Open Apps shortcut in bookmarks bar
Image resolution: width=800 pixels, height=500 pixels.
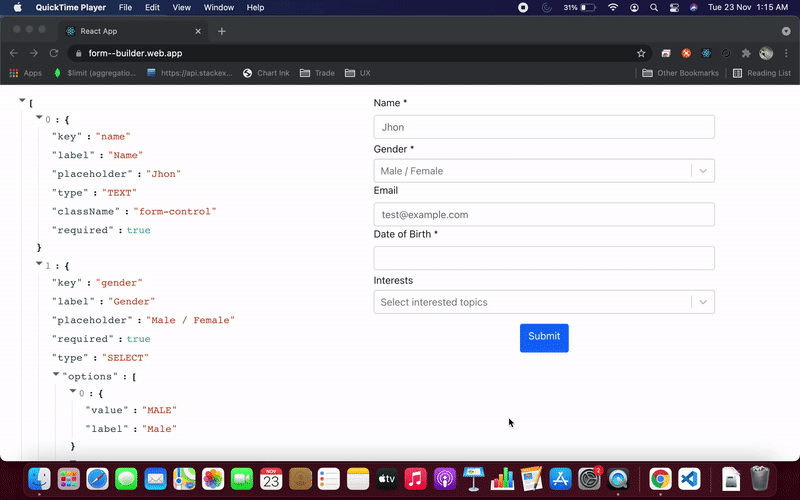coord(26,73)
